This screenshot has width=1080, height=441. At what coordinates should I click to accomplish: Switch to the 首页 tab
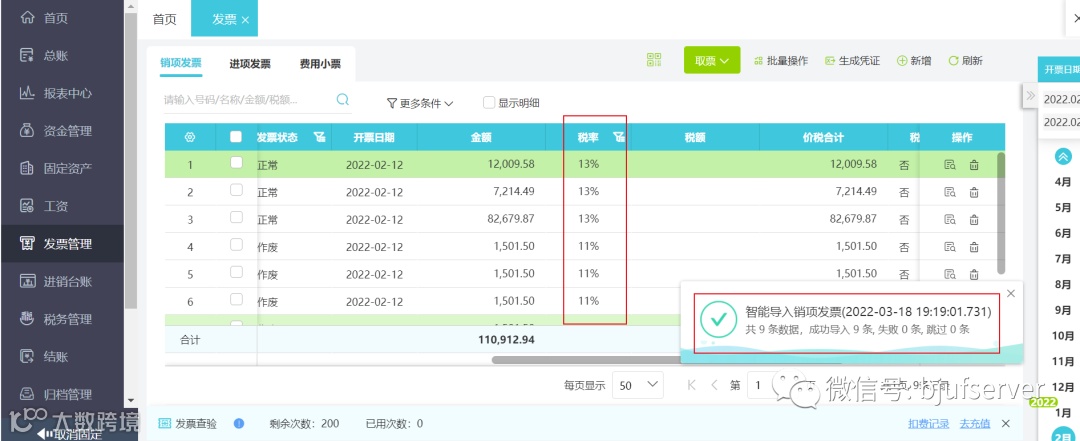tap(165, 19)
